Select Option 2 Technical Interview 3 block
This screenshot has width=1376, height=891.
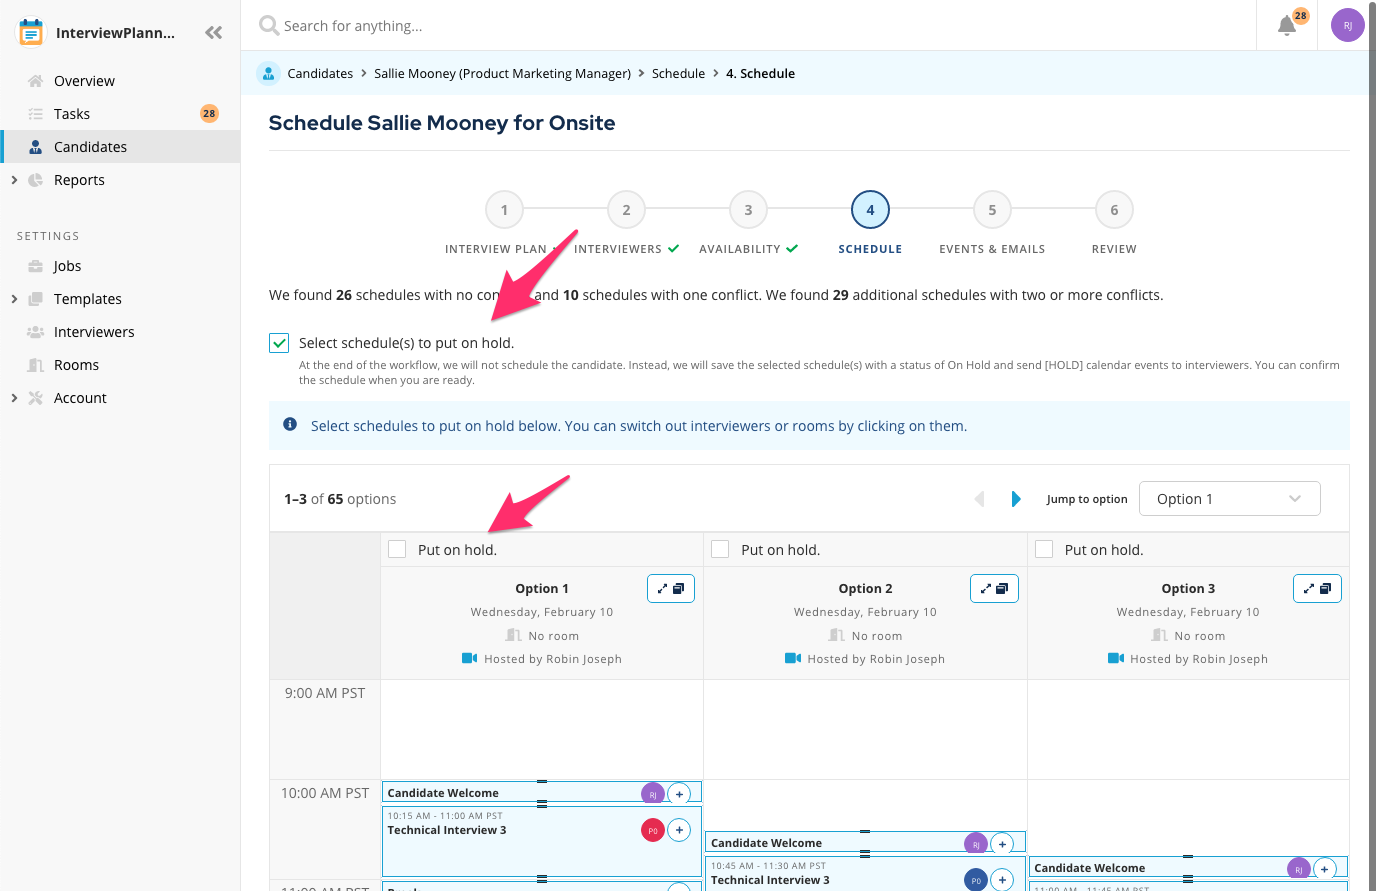pyautogui.click(x=865, y=874)
